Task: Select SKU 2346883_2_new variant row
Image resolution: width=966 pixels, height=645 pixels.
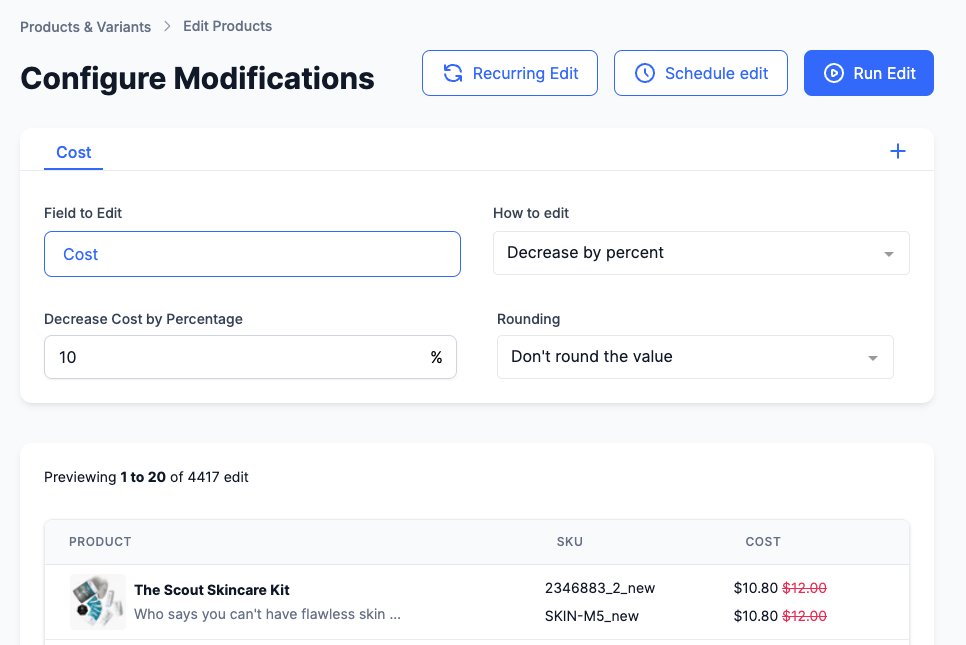Action: click(x=600, y=588)
